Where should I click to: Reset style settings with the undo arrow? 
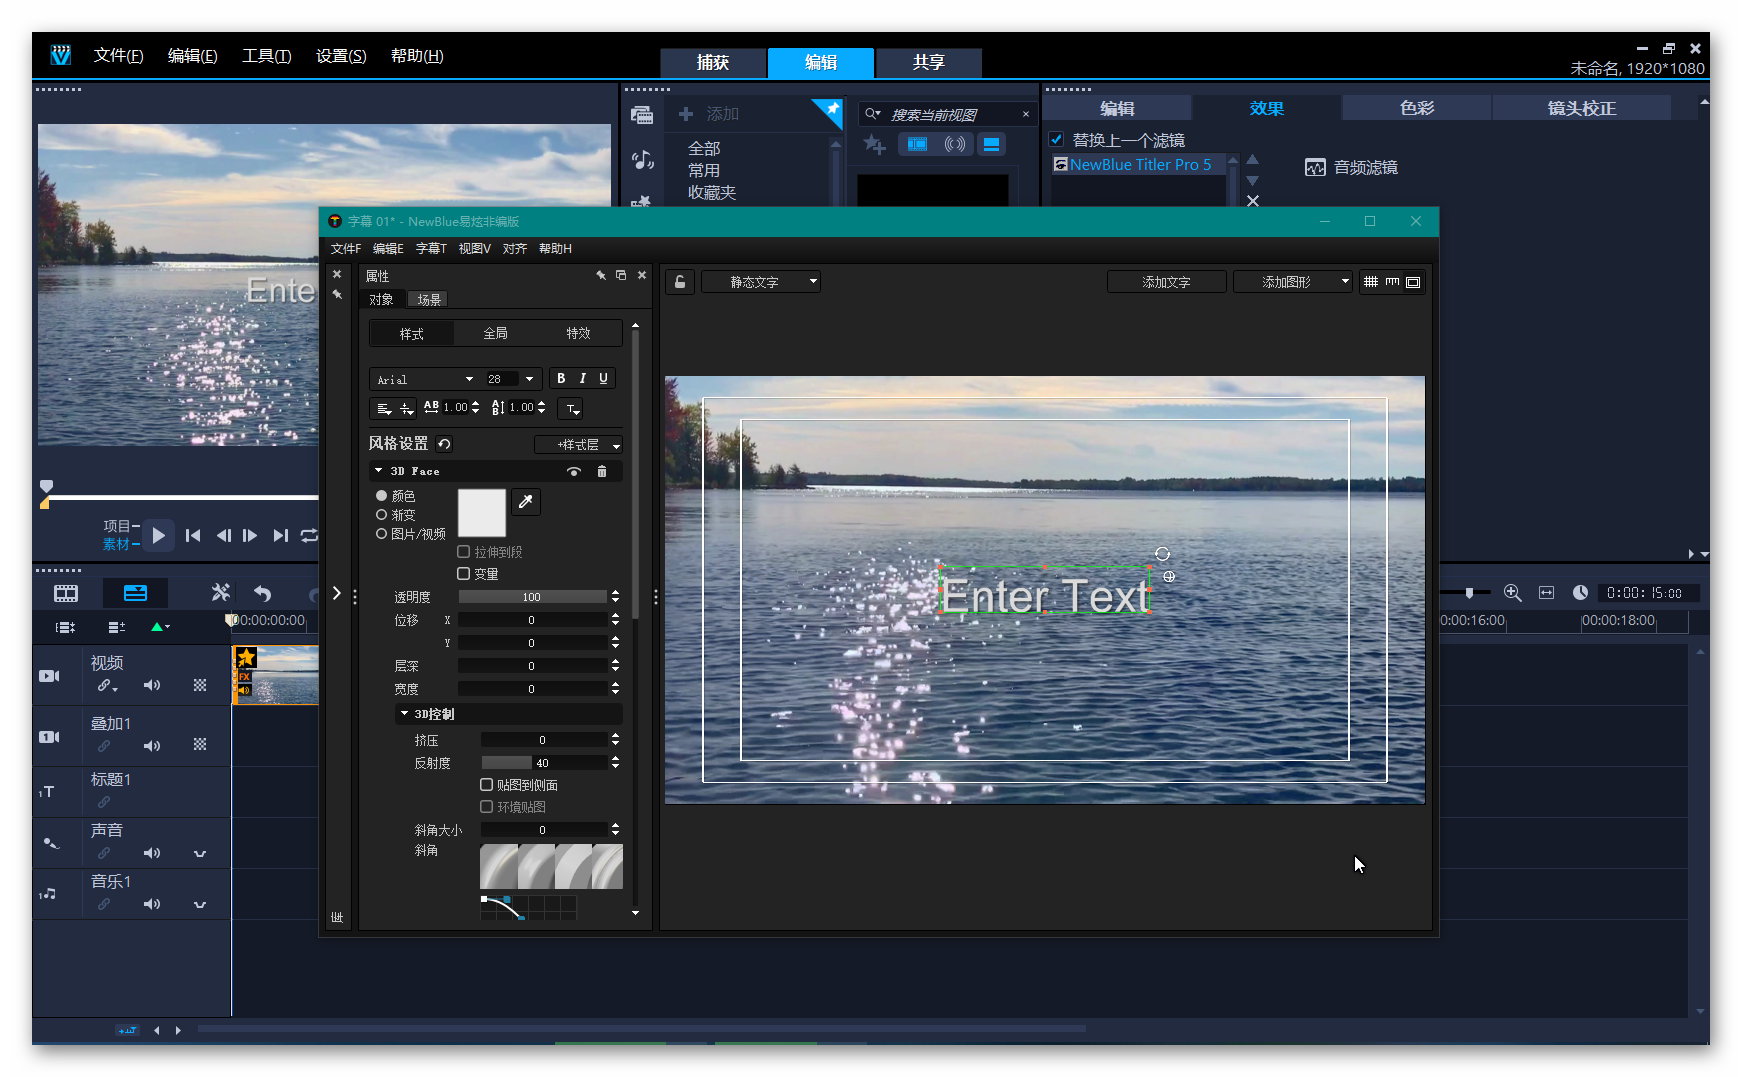point(444,444)
